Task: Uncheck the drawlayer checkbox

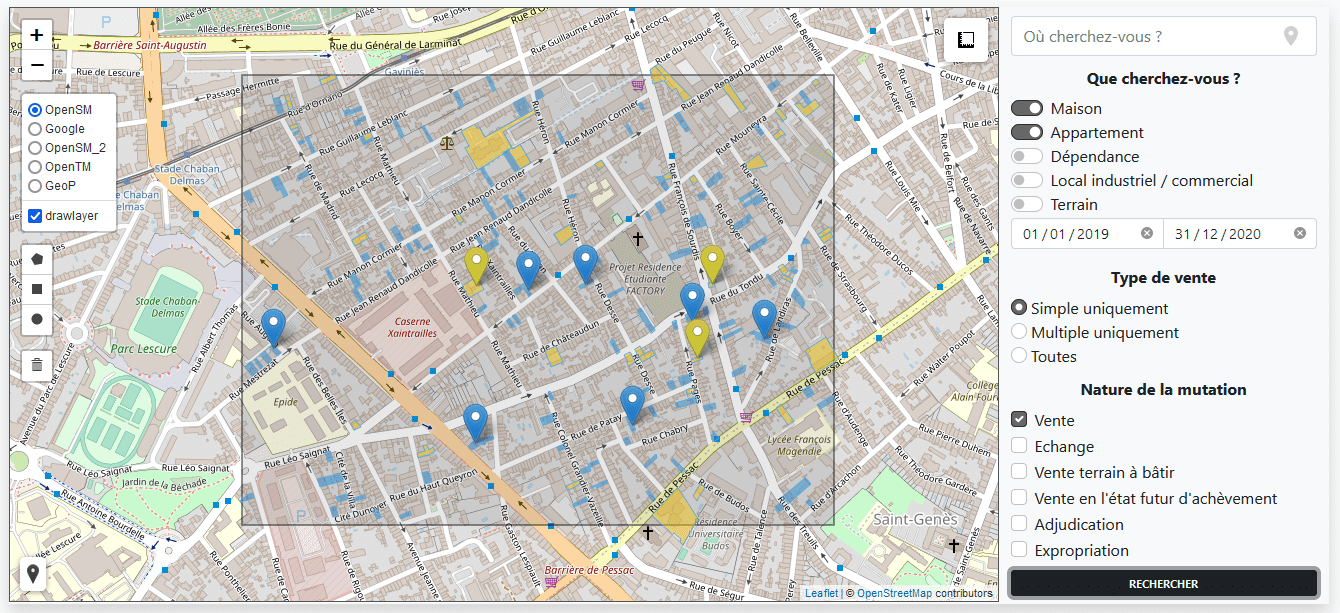Action: click(x=35, y=216)
